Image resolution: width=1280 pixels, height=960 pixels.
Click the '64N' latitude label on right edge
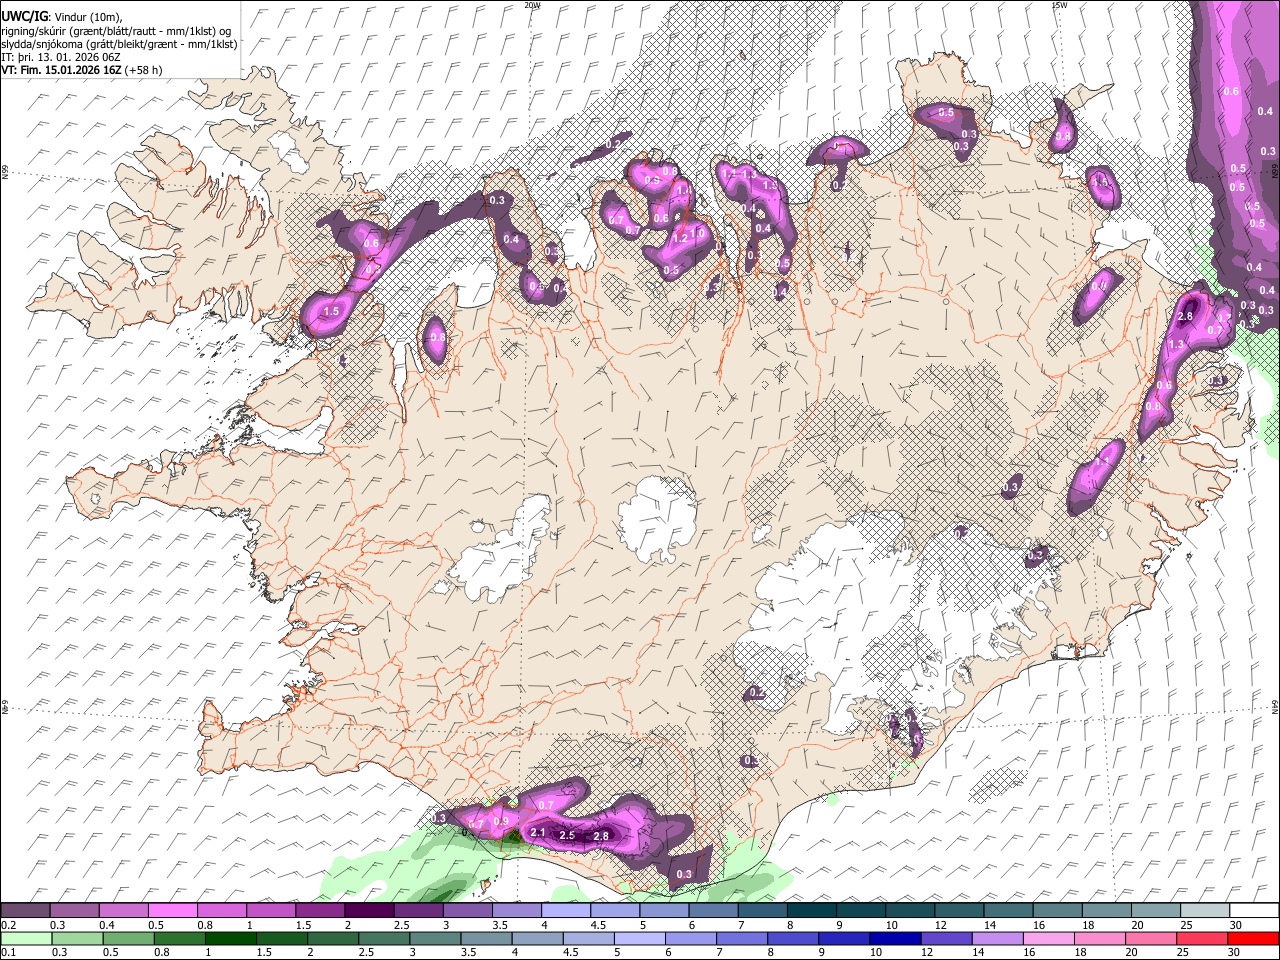[1275, 706]
